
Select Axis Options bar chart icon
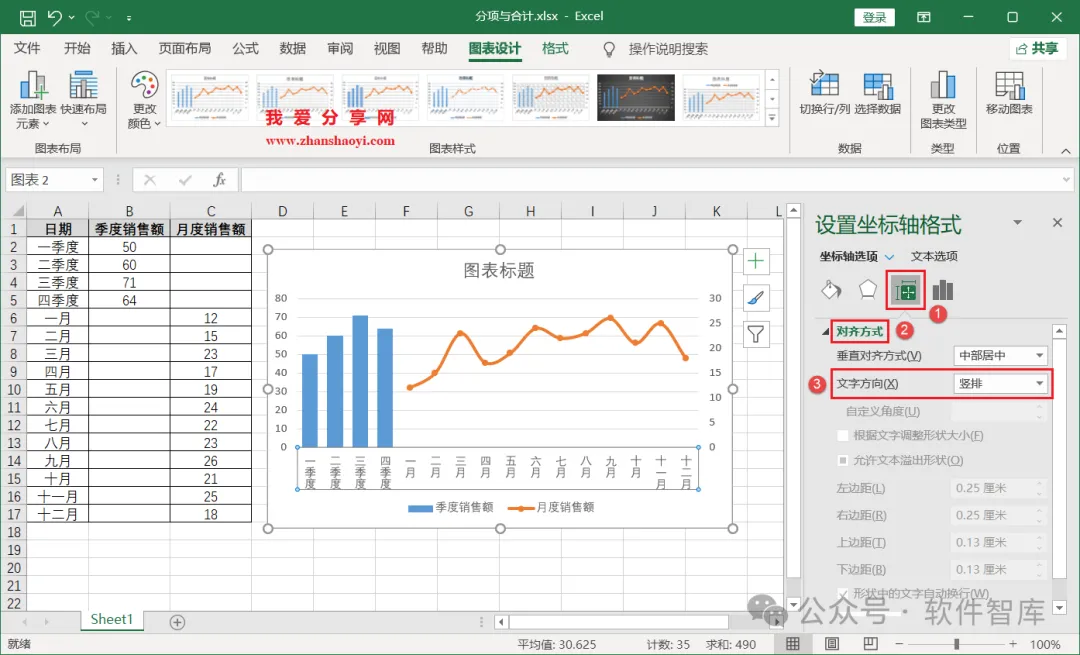coord(942,290)
